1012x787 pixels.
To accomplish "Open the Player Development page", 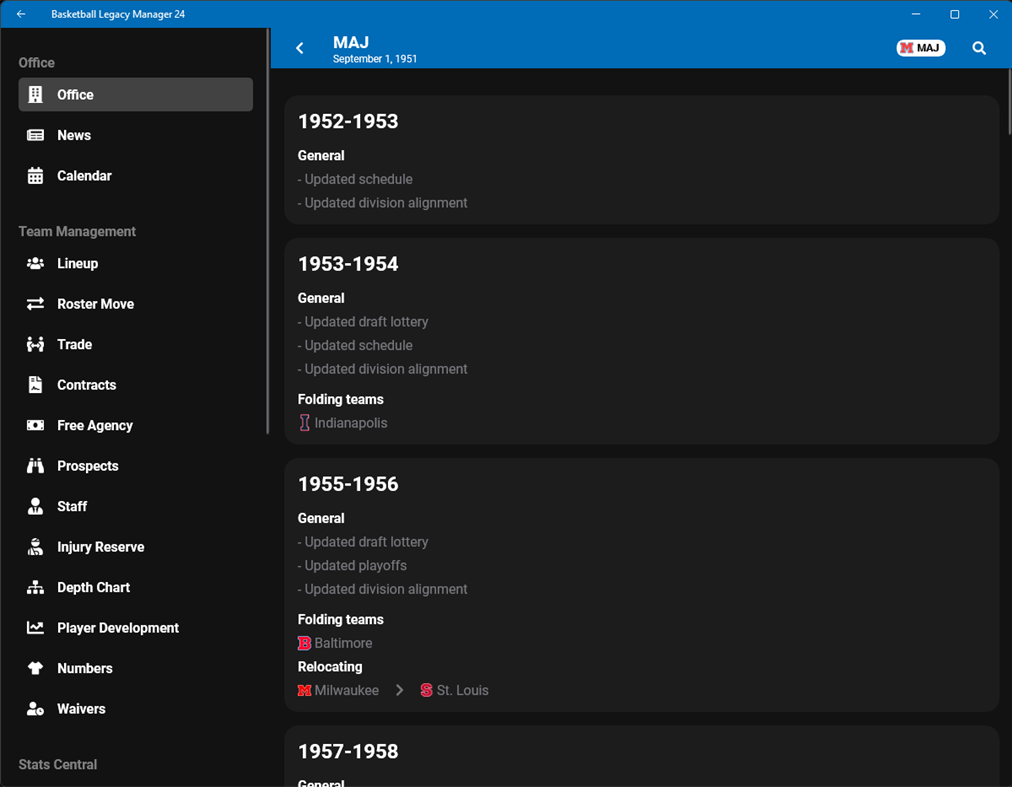I will click(136, 628).
